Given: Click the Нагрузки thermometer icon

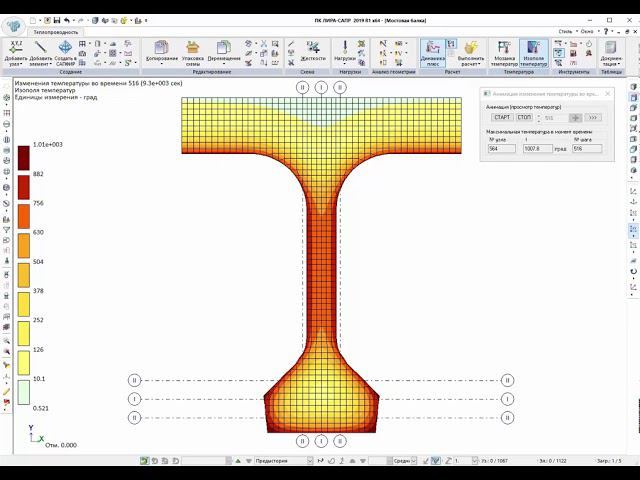Looking at the screenshot, I should tap(345, 49).
